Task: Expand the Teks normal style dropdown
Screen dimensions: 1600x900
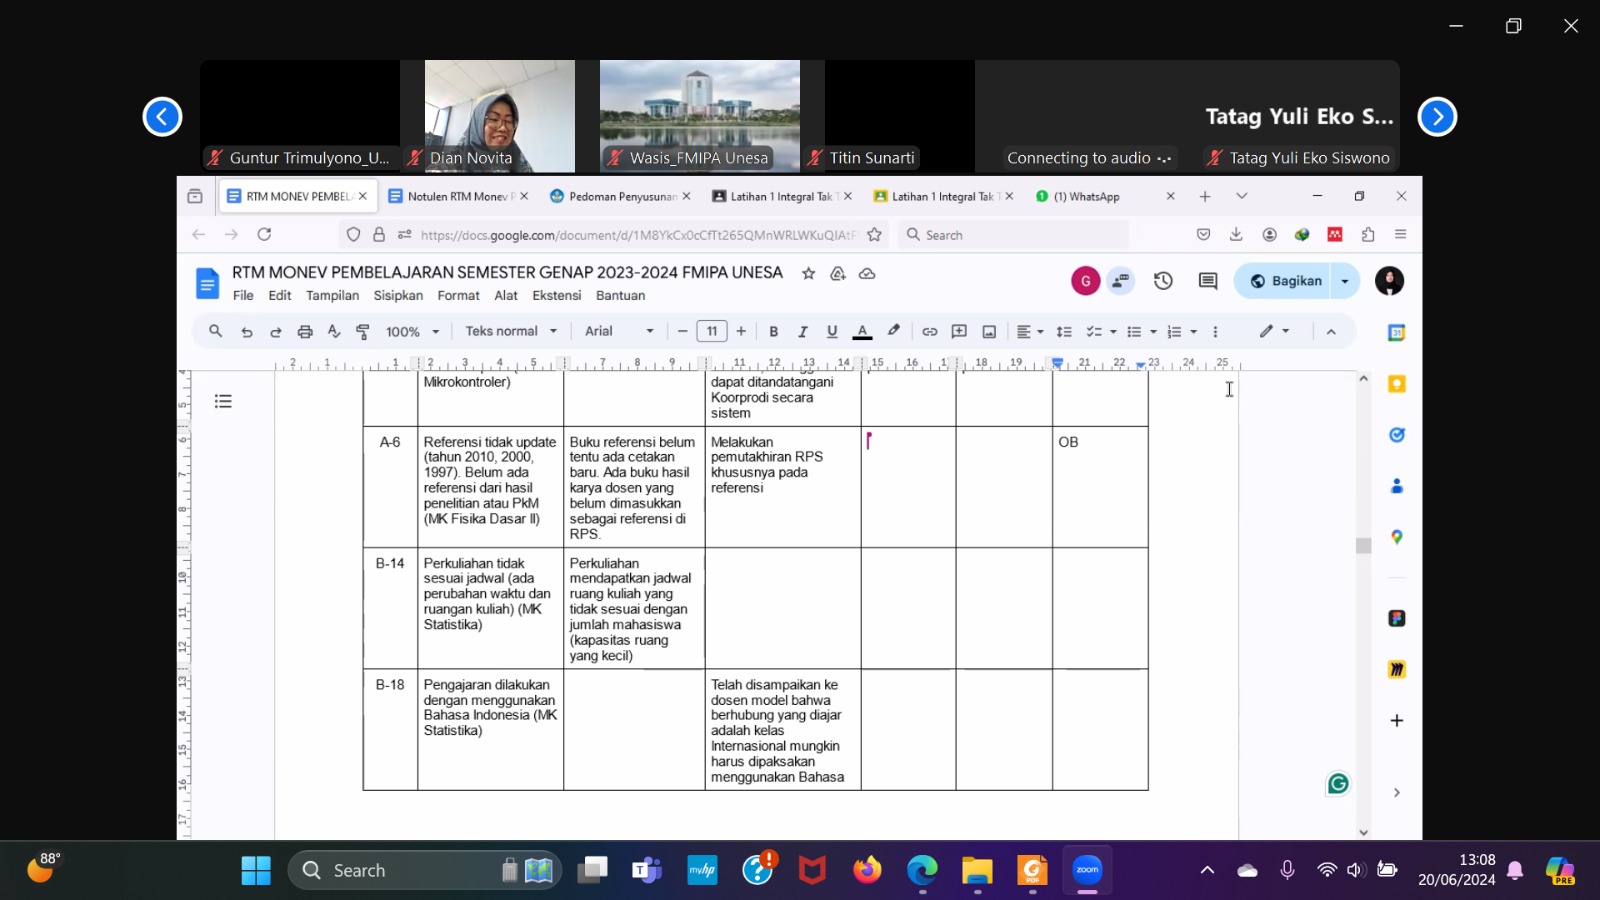Action: [511, 332]
